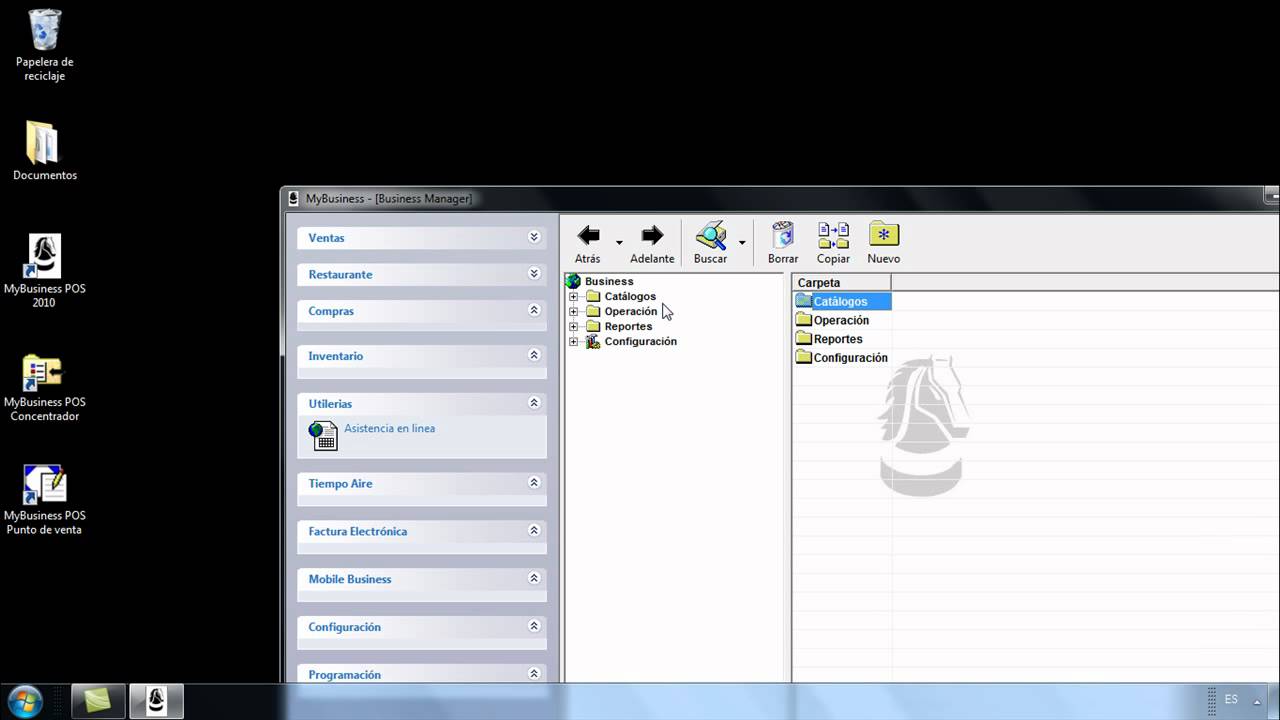Click the Inventario panel title

click(x=335, y=356)
